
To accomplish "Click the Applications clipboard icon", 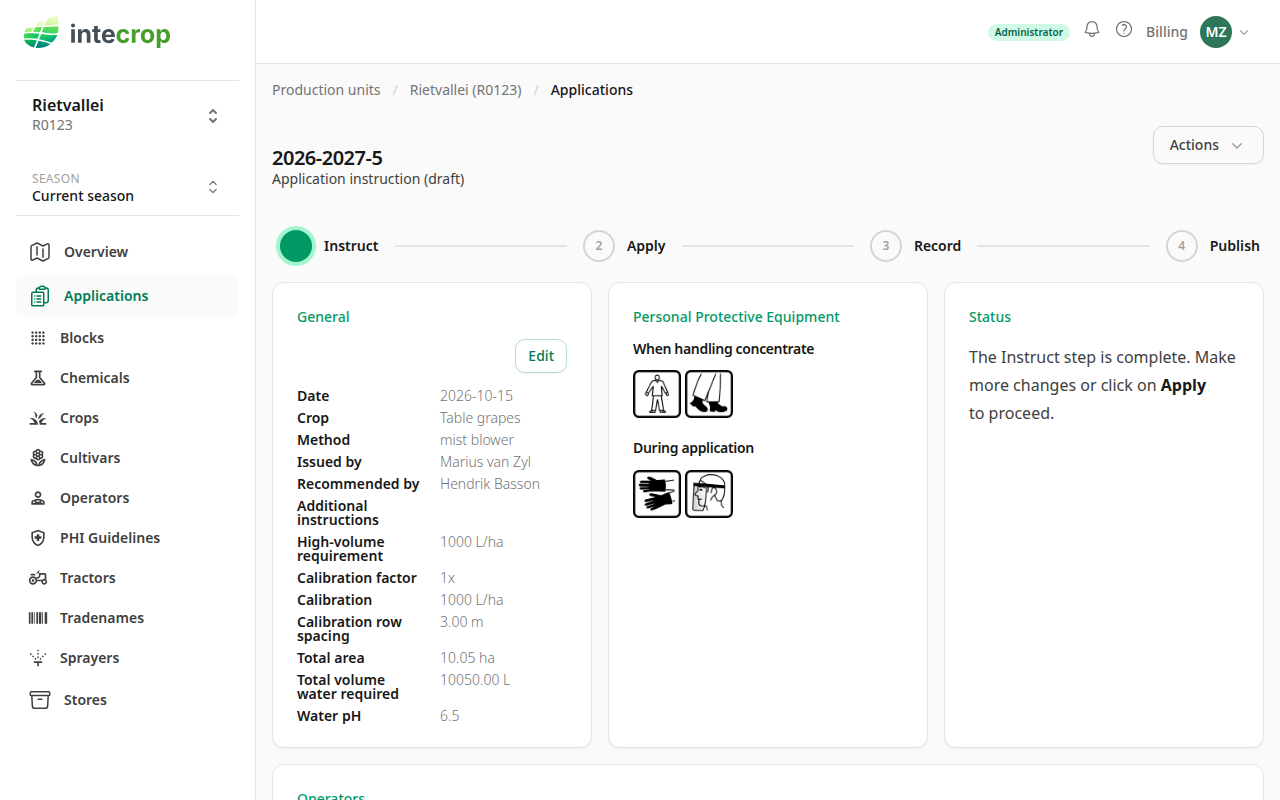I will 40,296.
